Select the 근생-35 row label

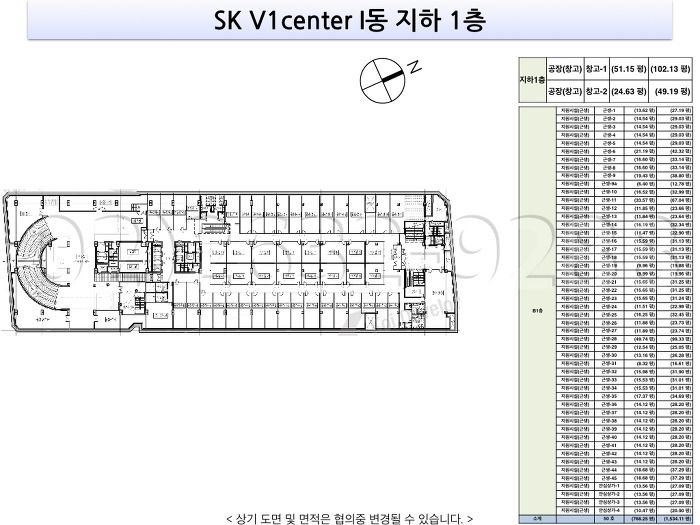[609, 396]
